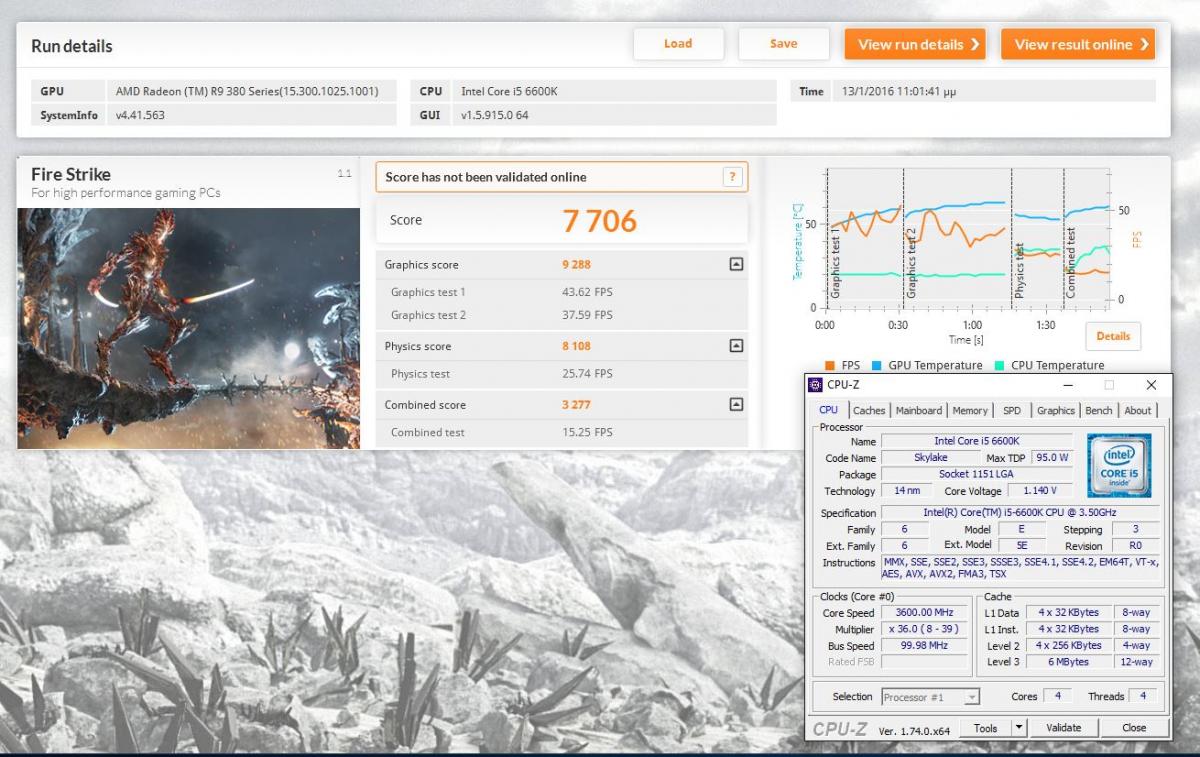This screenshot has height=757, width=1200.
Task: Collapse the Physics score section
Action: (x=736, y=346)
